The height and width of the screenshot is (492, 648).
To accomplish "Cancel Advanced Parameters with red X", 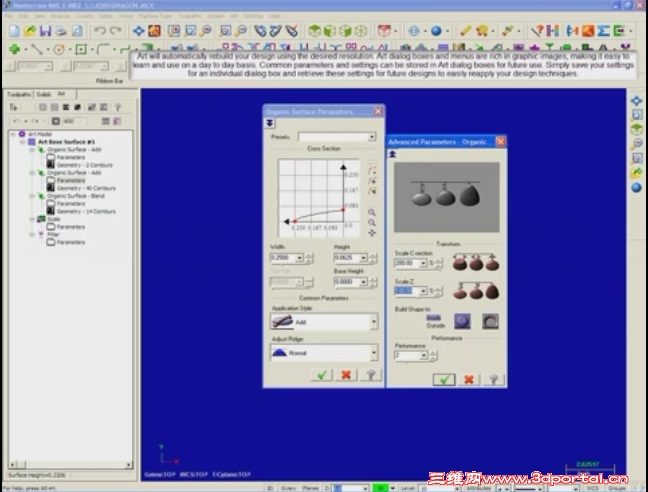I will [469, 379].
